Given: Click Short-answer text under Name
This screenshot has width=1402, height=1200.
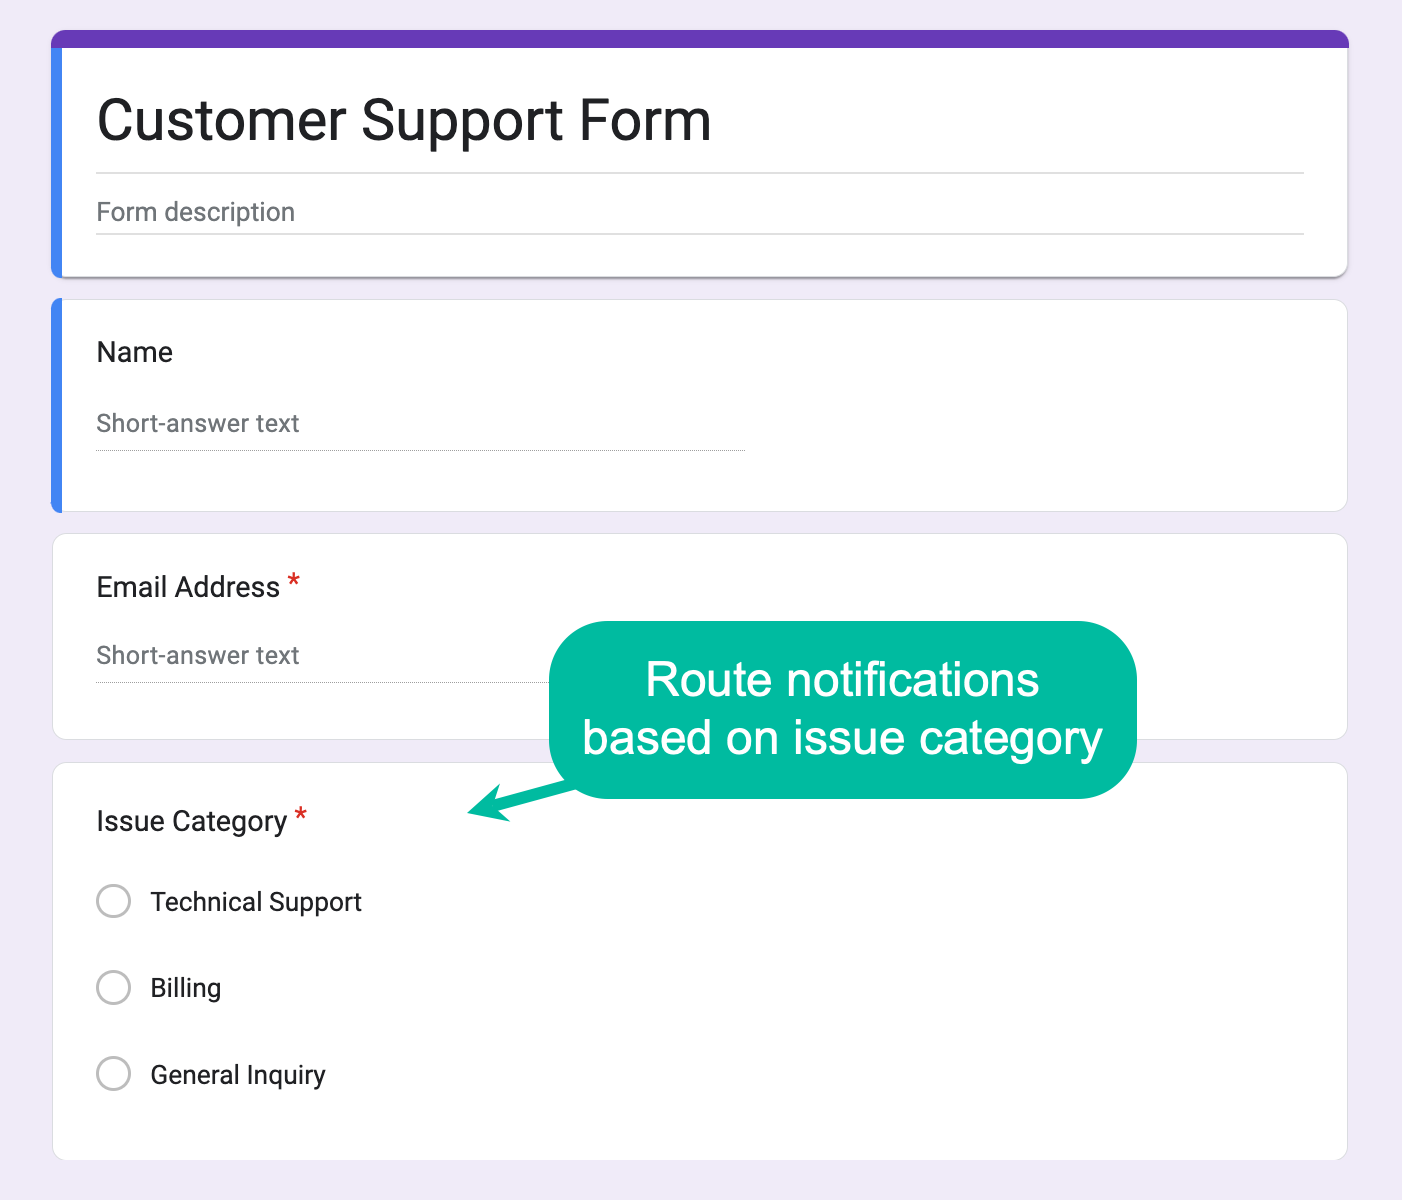Looking at the screenshot, I should click(198, 424).
